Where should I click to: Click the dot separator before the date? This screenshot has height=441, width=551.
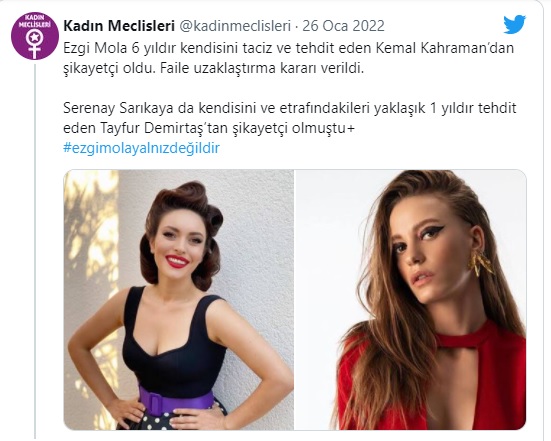[297, 26]
